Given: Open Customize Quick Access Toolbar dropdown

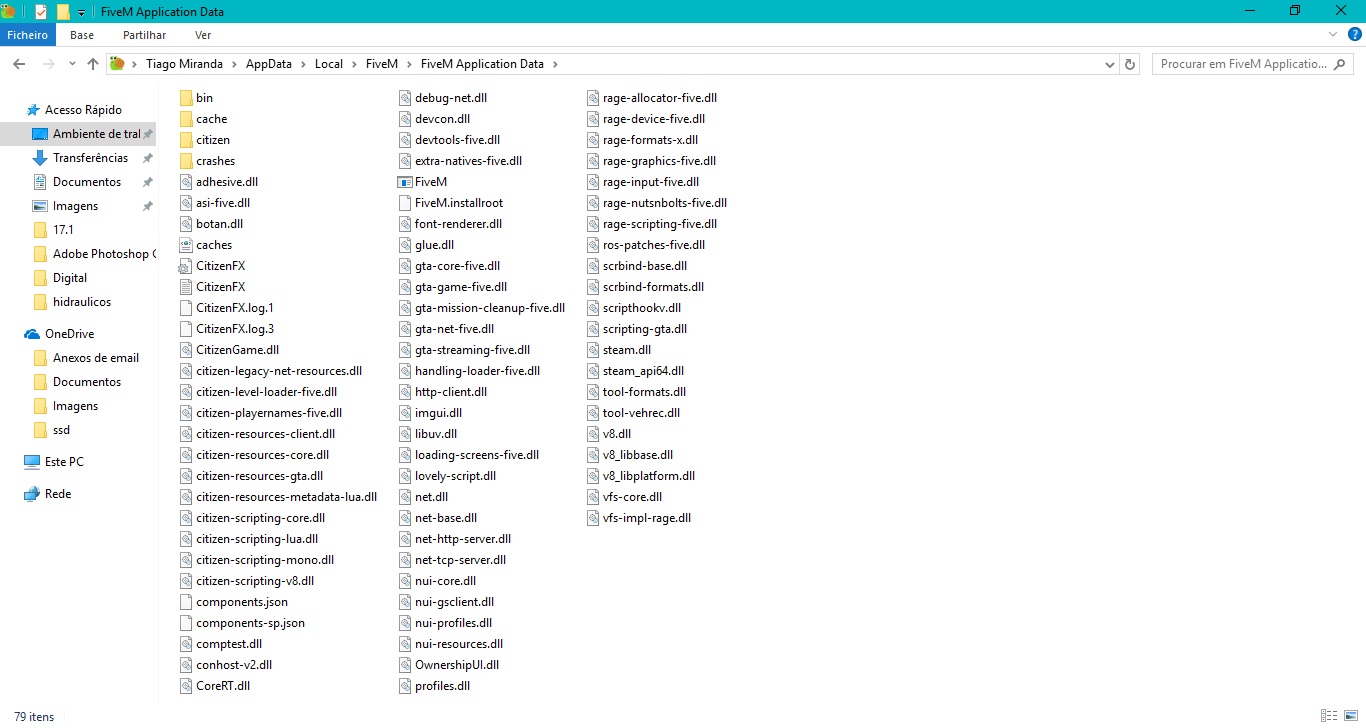Looking at the screenshot, I should [82, 12].
